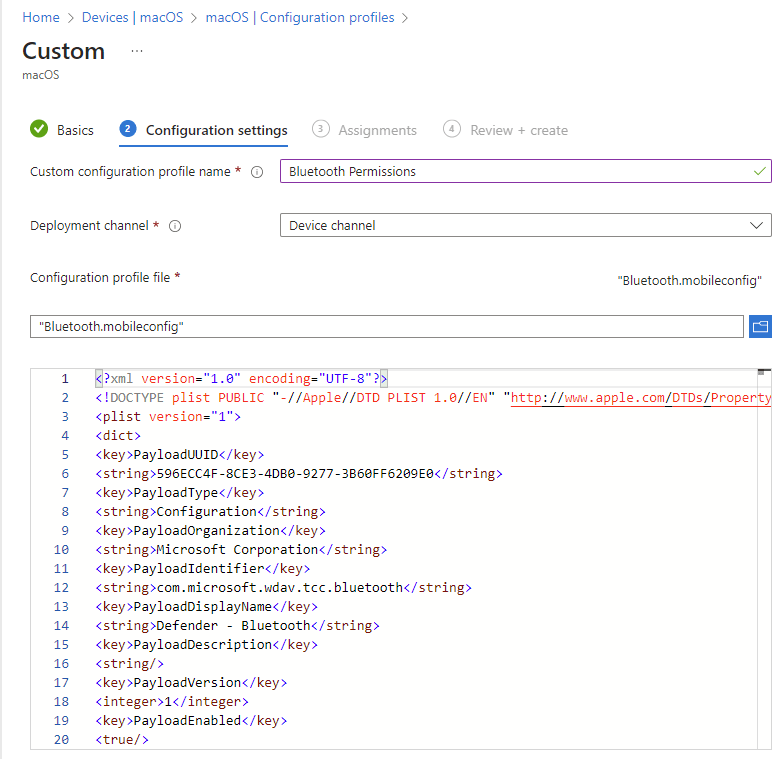Click the Bluetooth Permissions name field

tap(526, 171)
